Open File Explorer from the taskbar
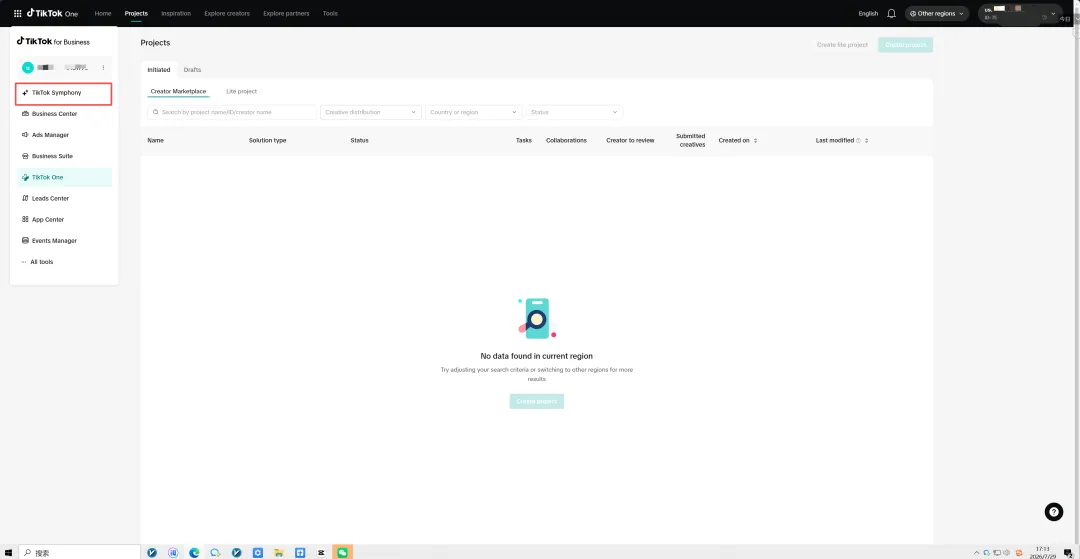The height and width of the screenshot is (559, 1080). [279, 552]
